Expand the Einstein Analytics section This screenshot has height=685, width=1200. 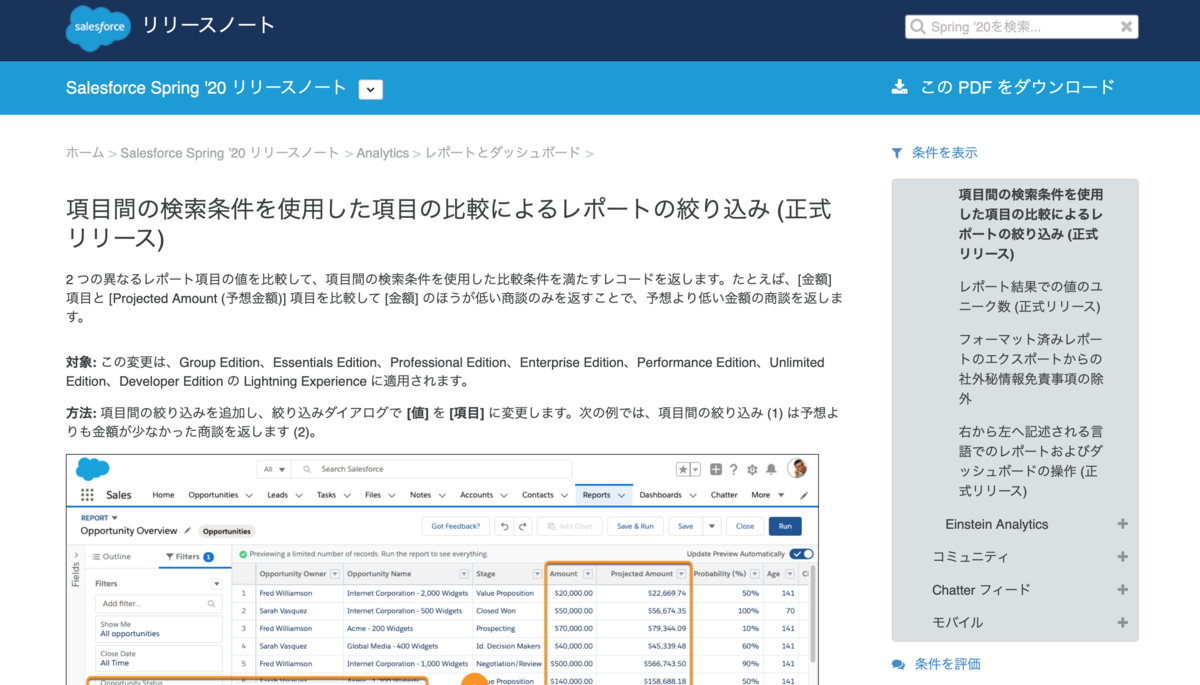[1123, 524]
